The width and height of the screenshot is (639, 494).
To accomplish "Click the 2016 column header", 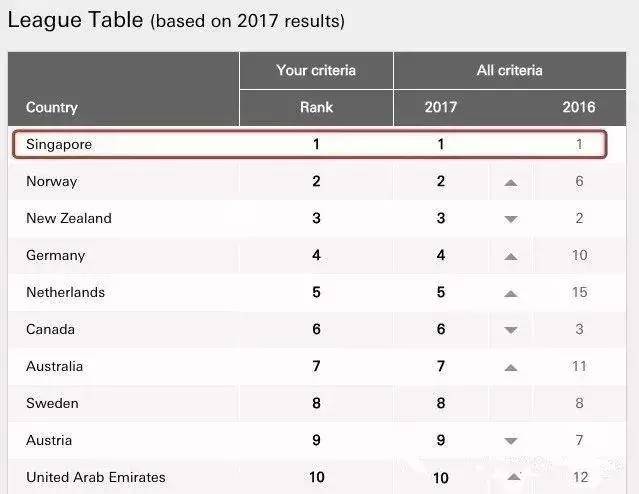I will pos(579,107).
